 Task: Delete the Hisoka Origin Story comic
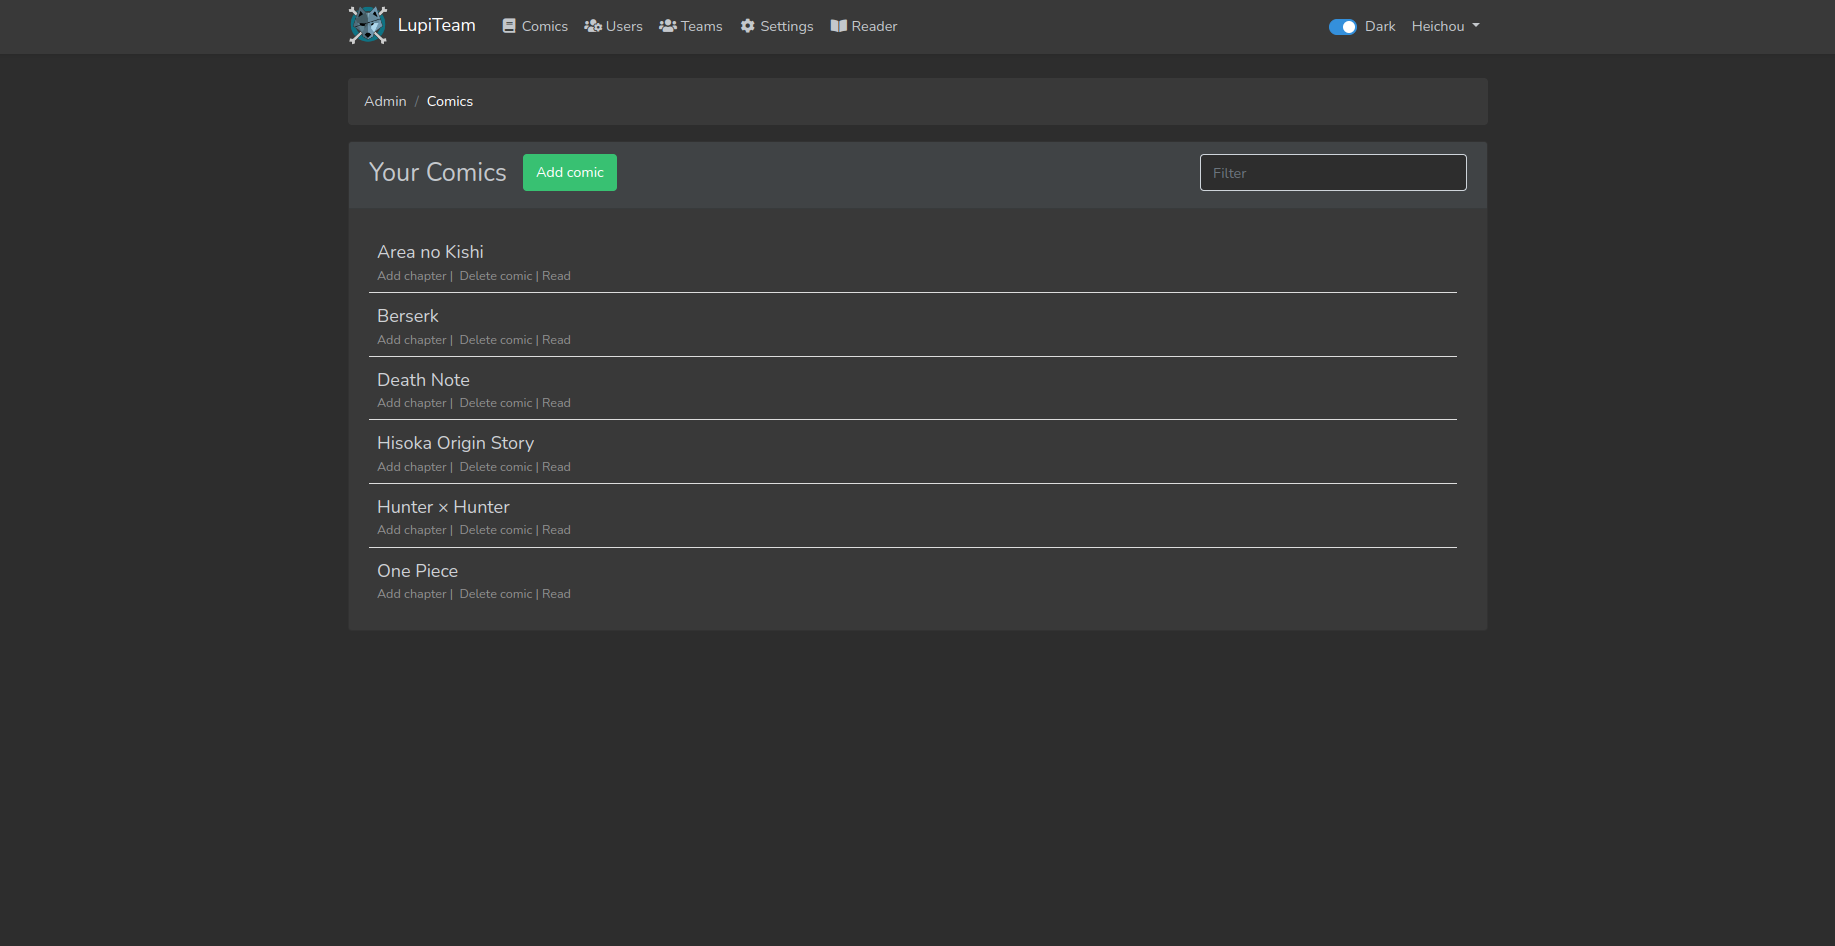pos(495,466)
